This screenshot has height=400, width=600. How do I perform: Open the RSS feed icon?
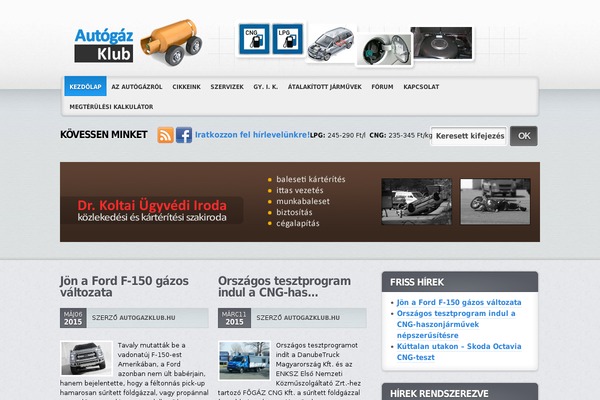(x=165, y=135)
